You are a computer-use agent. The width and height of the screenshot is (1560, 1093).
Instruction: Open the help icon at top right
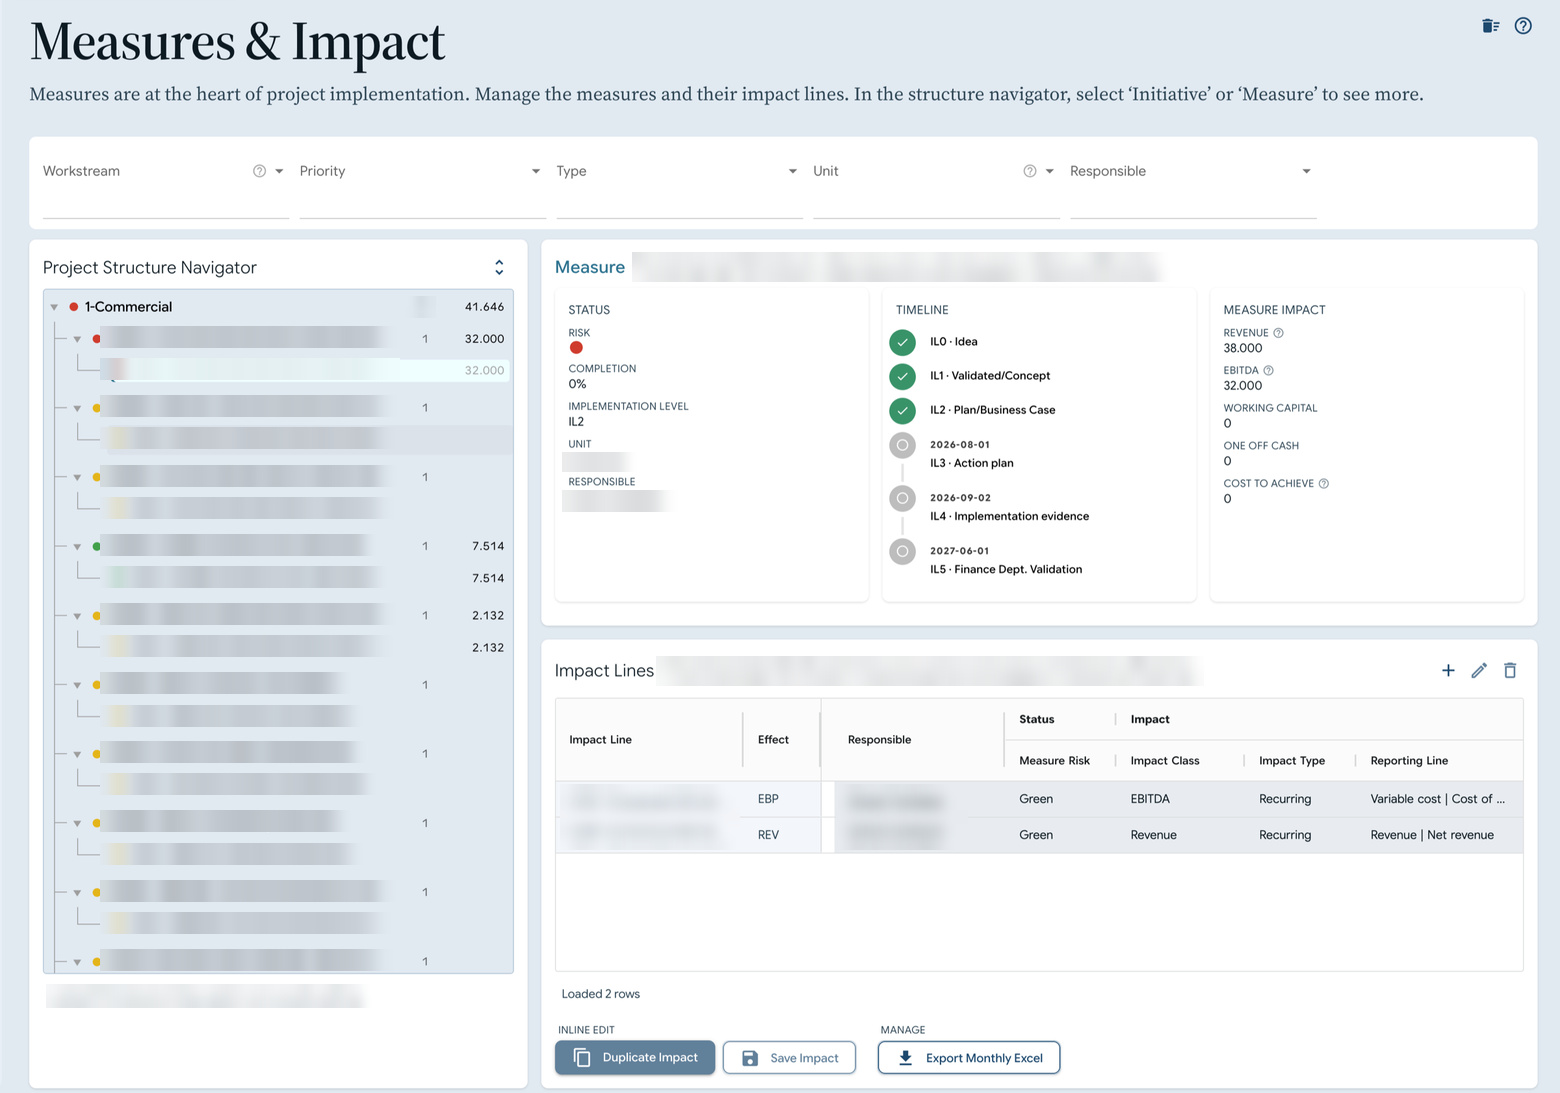click(1523, 26)
